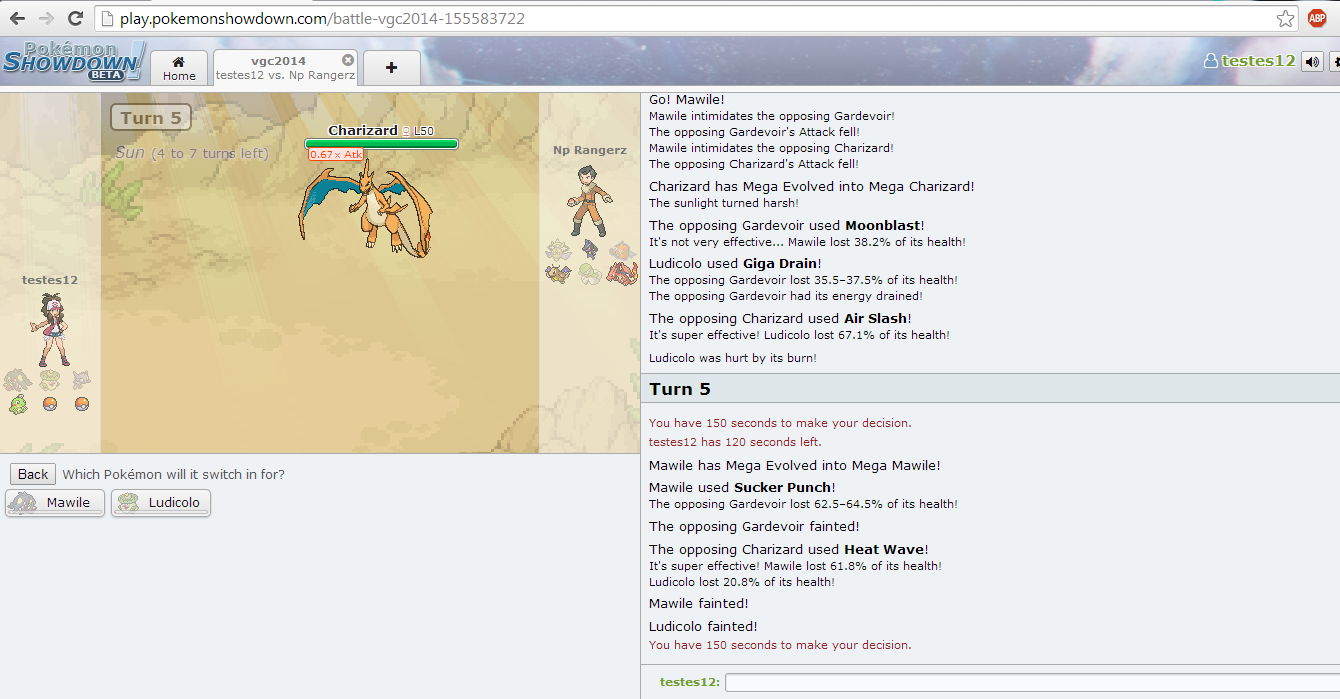Click the Back button in the switch menu
1340x699 pixels.
pyautogui.click(x=33, y=474)
